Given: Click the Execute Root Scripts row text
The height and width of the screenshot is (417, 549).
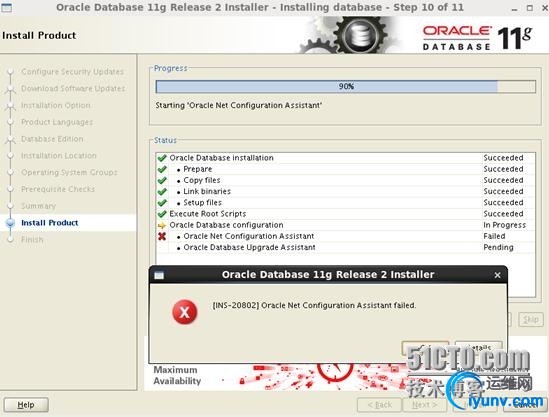Looking at the screenshot, I should [x=208, y=214].
